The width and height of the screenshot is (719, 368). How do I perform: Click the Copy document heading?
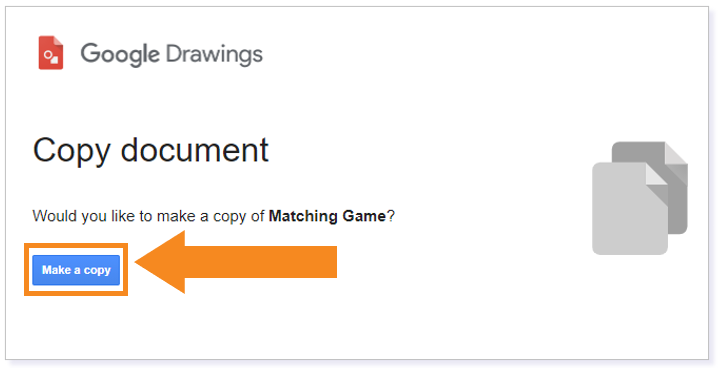click(150, 152)
